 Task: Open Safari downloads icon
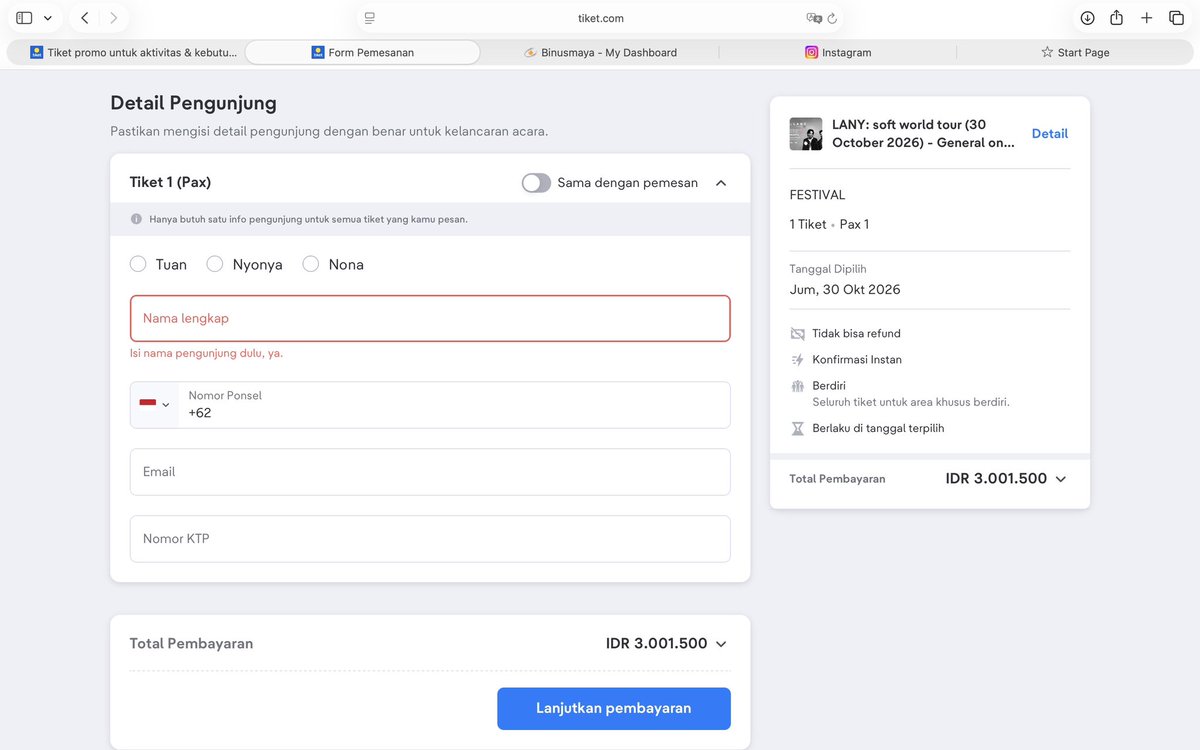coord(1087,18)
